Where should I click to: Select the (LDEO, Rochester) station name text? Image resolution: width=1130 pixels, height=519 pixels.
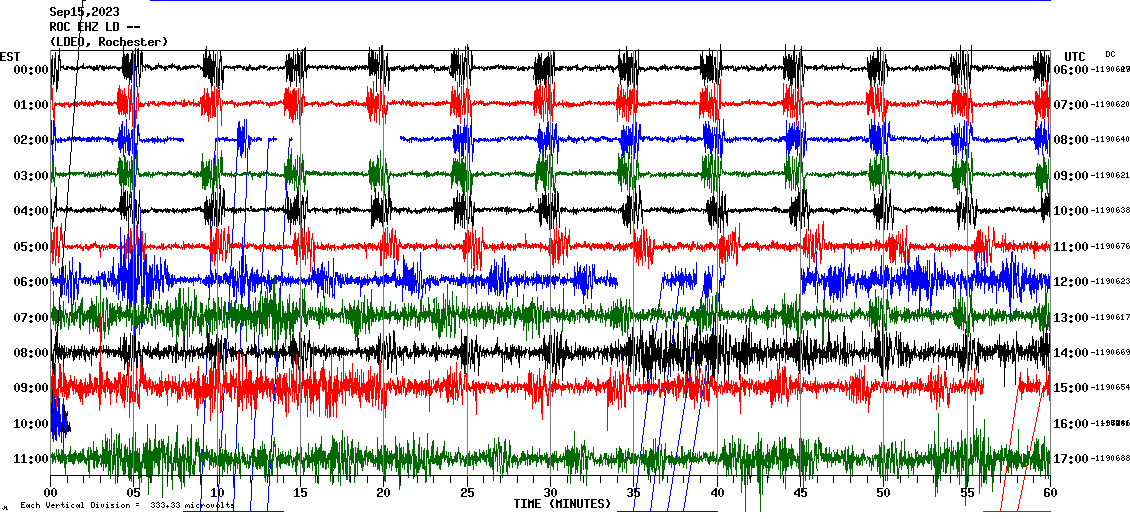109,41
